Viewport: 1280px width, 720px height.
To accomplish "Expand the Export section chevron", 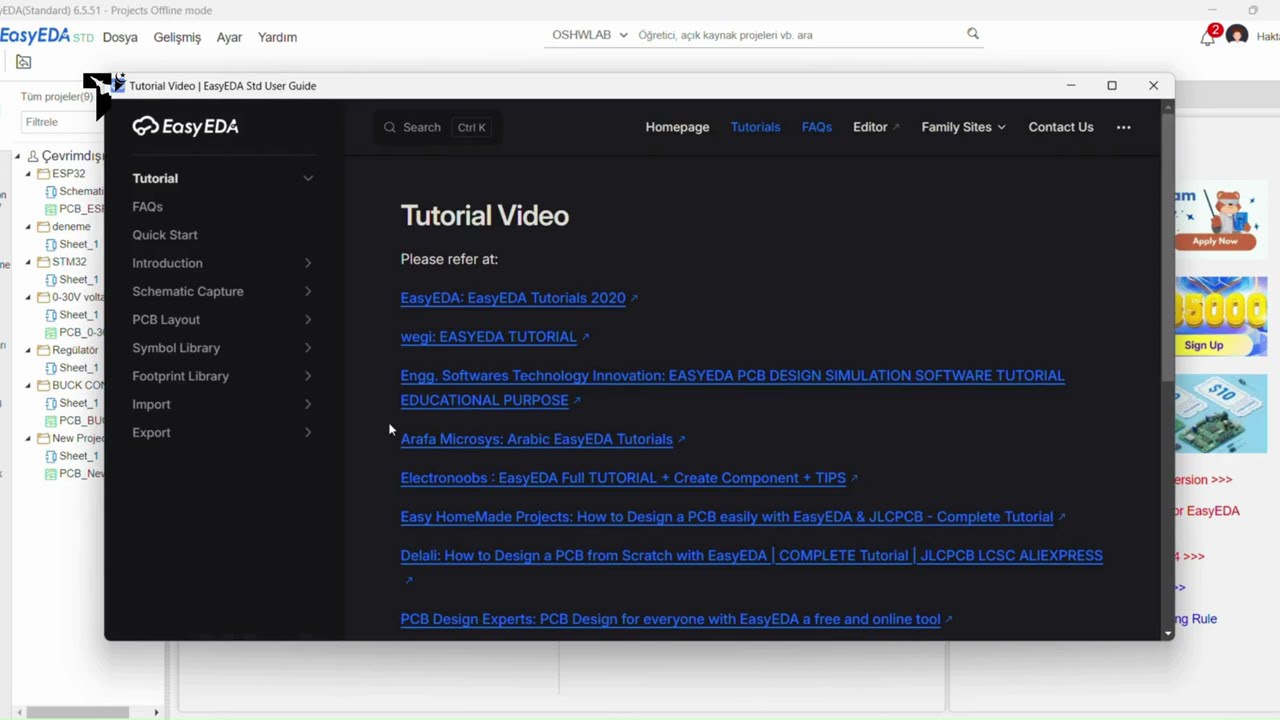I will 308,432.
